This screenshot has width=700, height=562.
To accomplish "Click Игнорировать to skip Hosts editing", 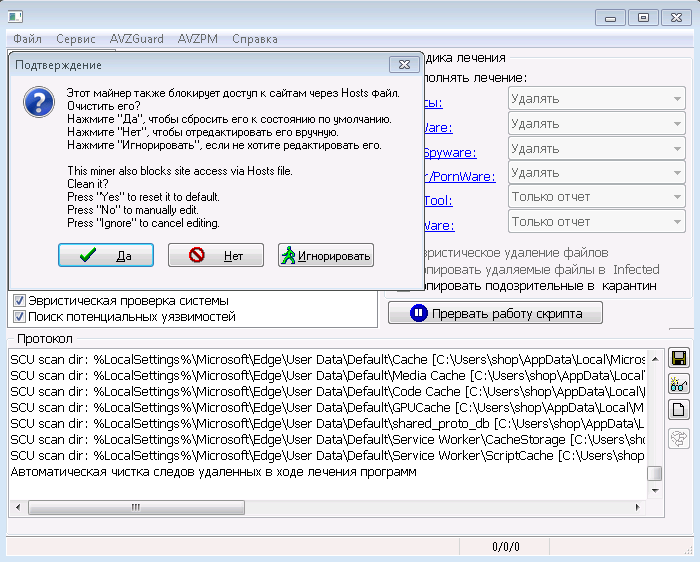I will point(325,255).
